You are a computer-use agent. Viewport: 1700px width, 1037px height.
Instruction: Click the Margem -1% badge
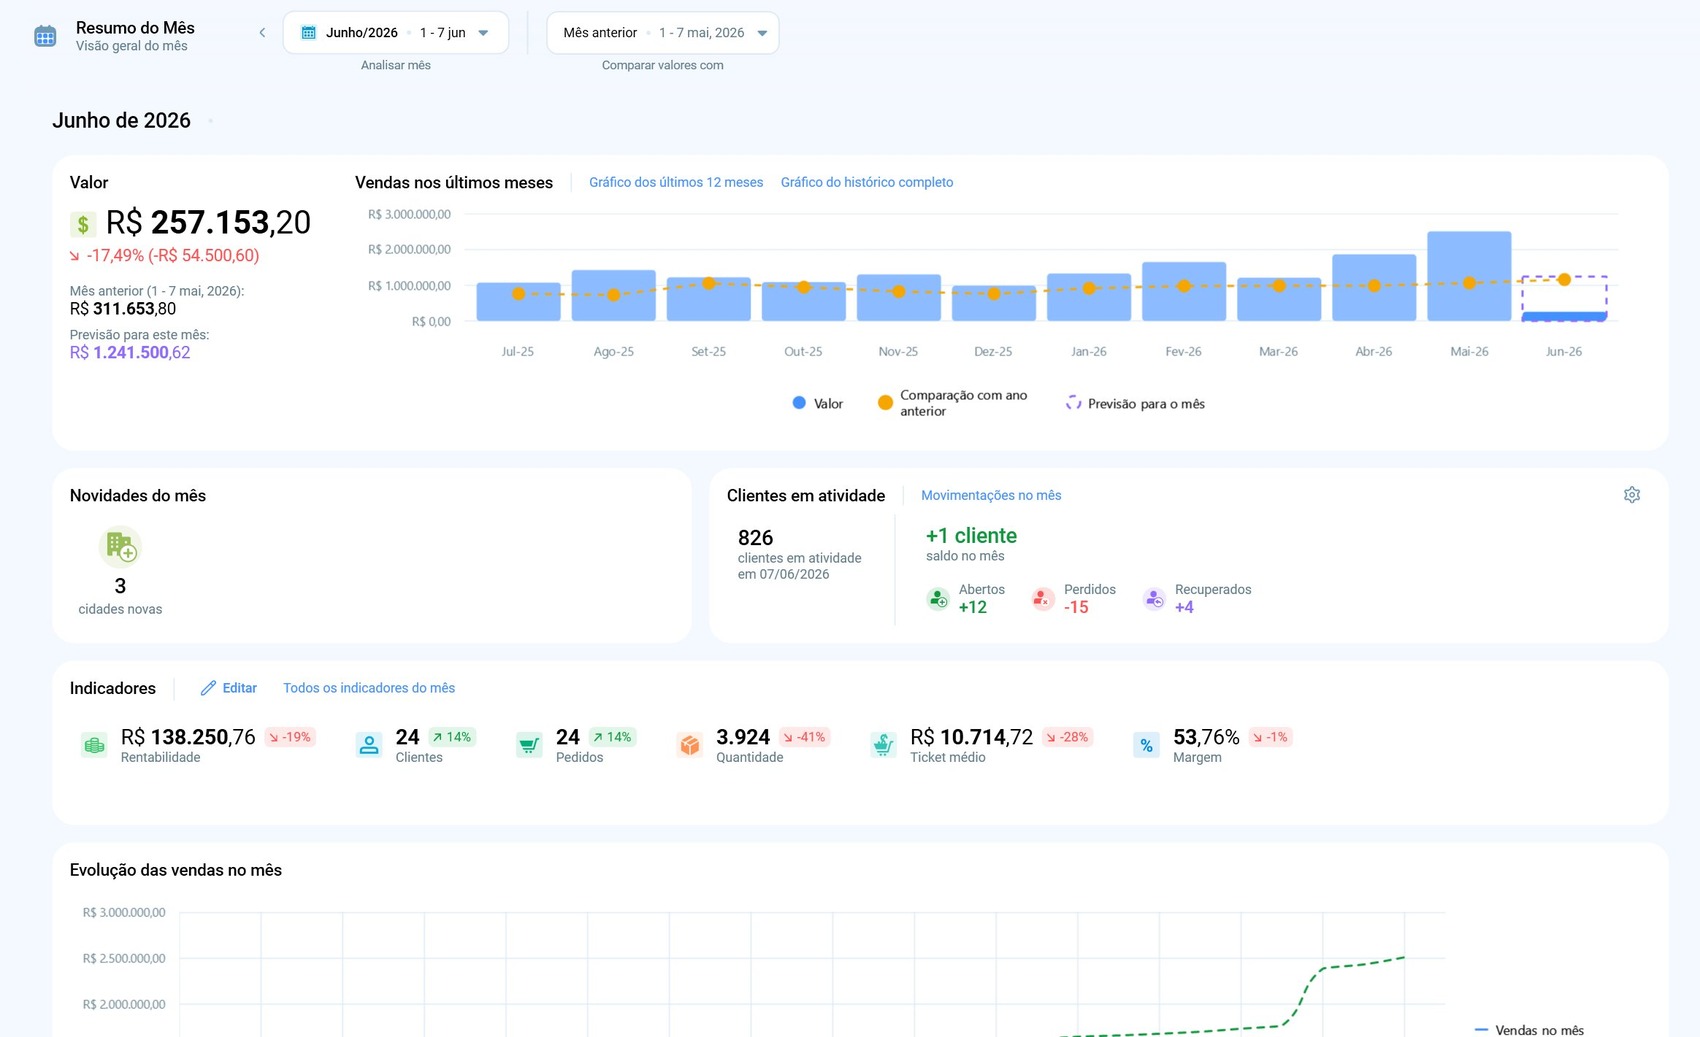point(1270,737)
